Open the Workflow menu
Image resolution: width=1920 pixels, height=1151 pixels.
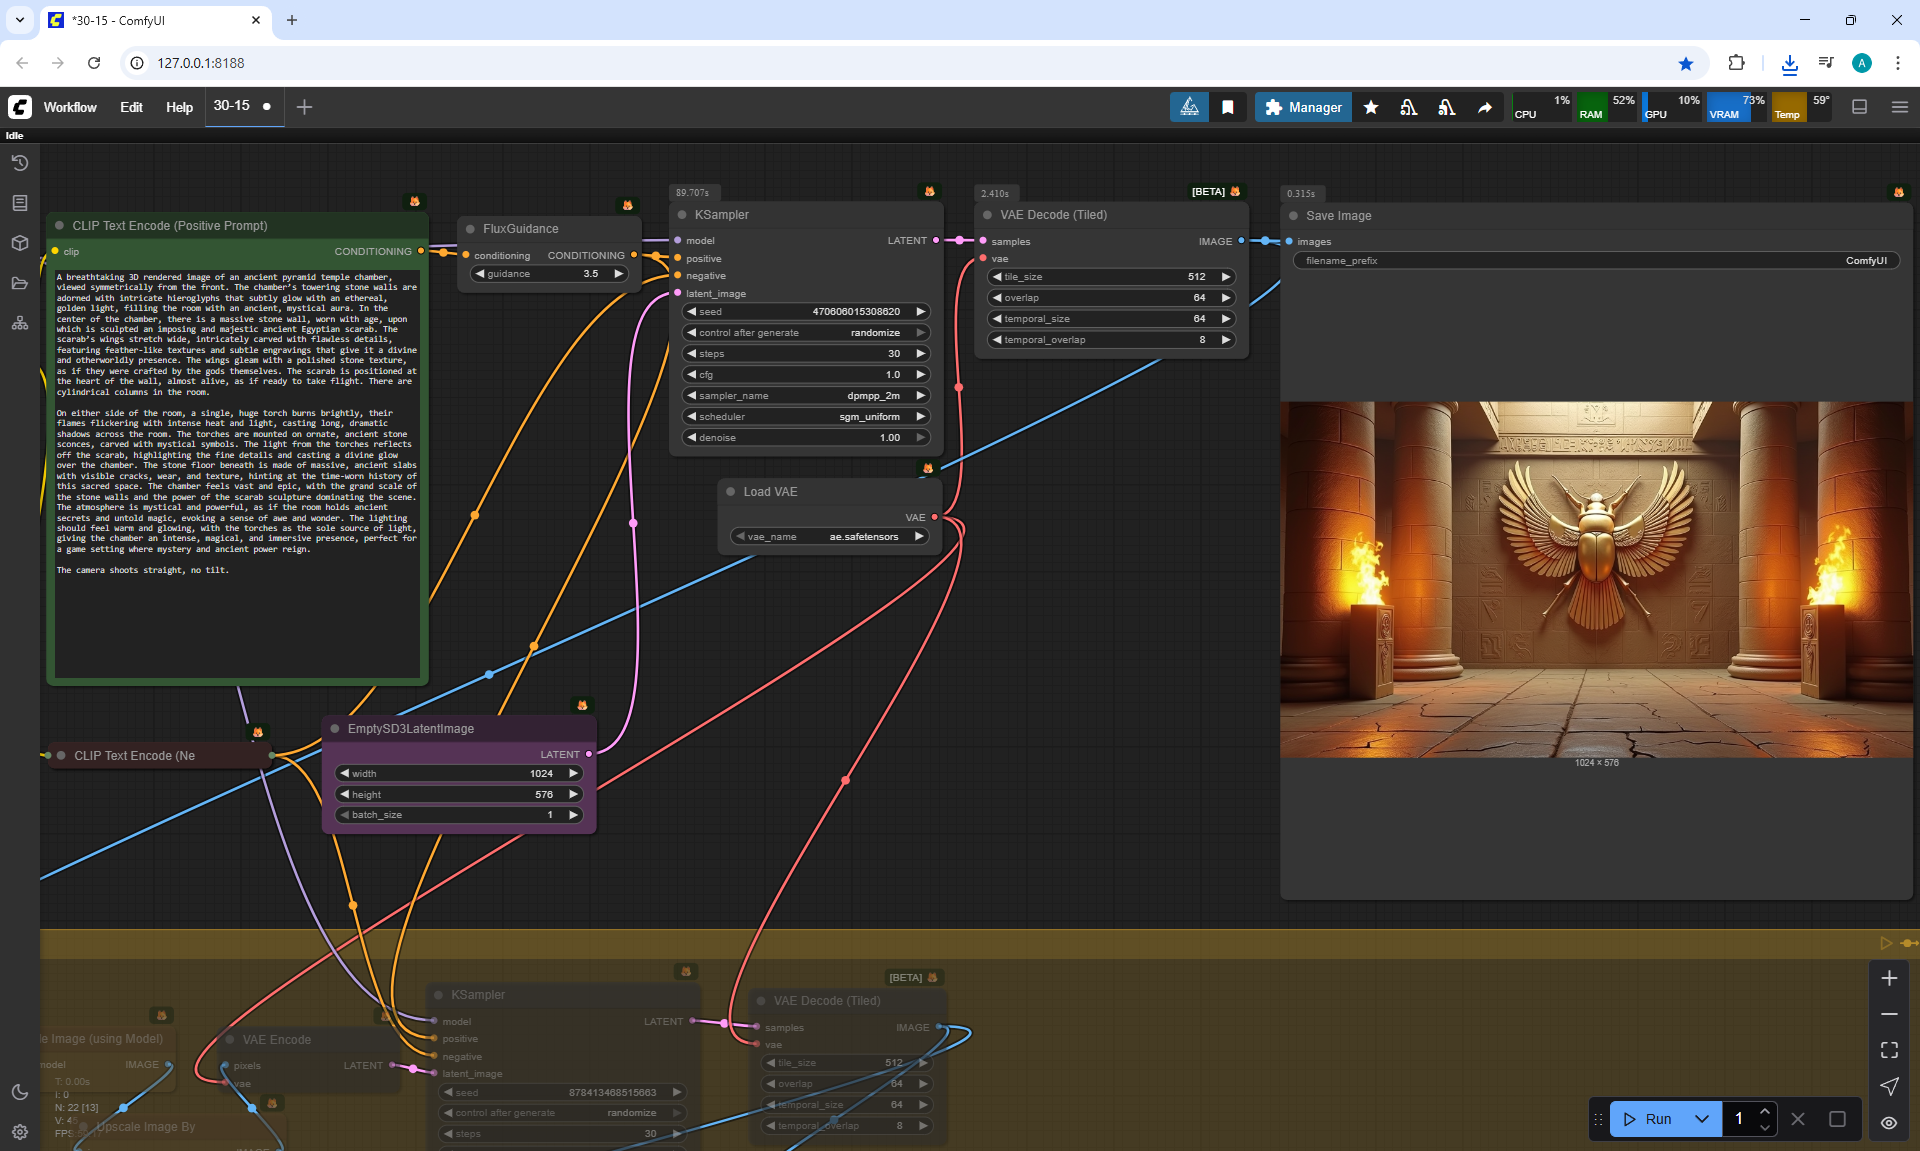tap(70, 107)
